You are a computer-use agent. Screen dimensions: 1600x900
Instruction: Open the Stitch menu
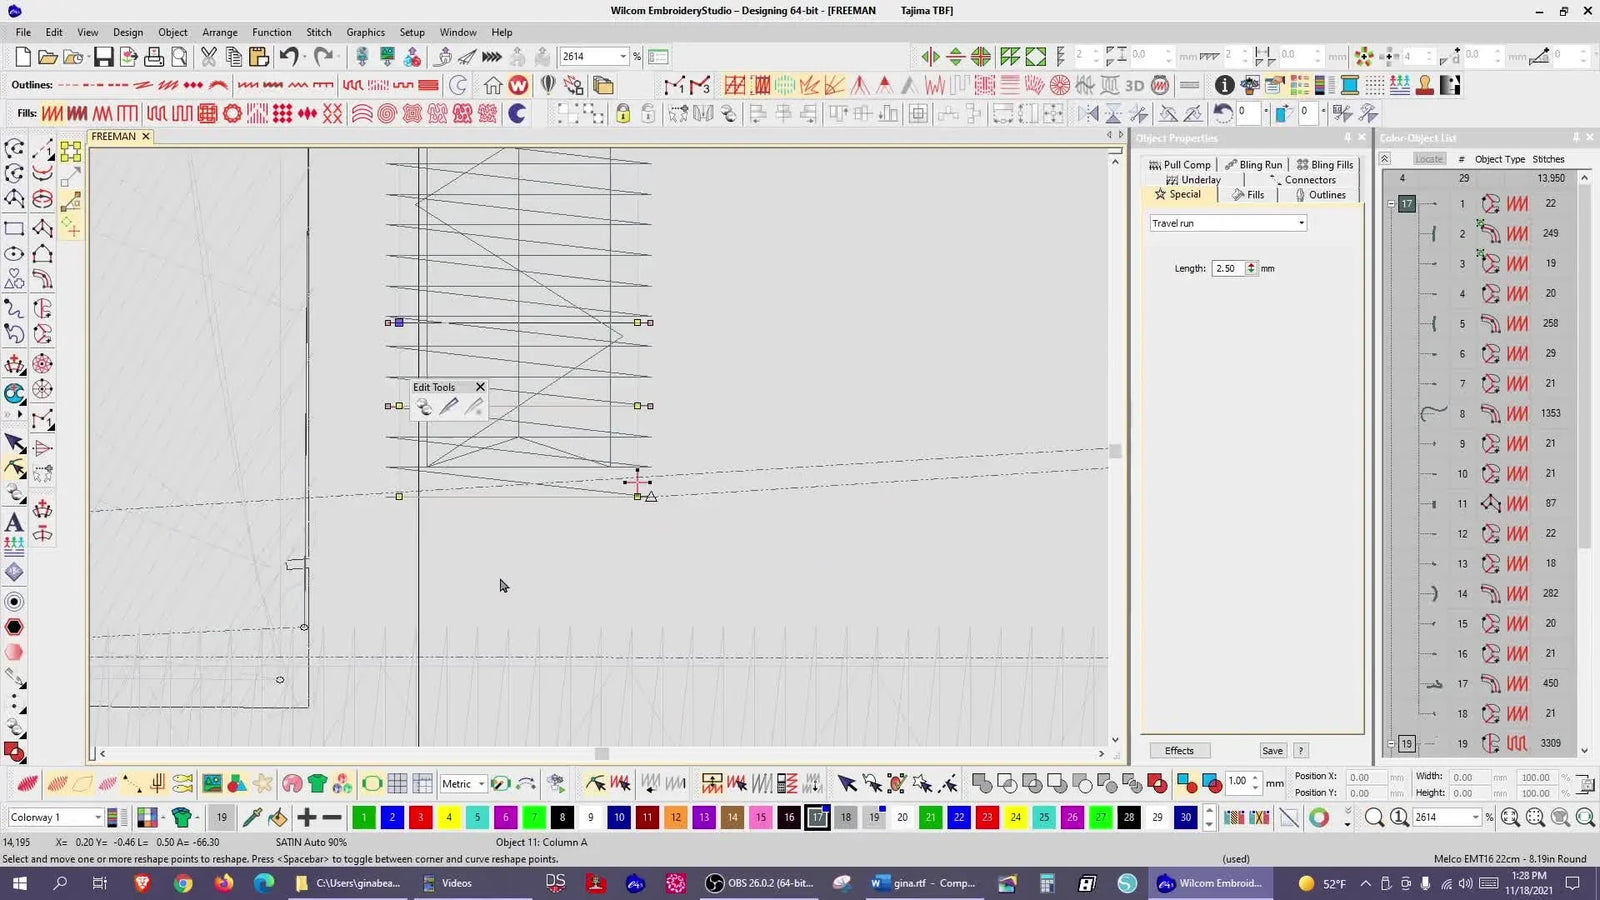[x=319, y=32]
